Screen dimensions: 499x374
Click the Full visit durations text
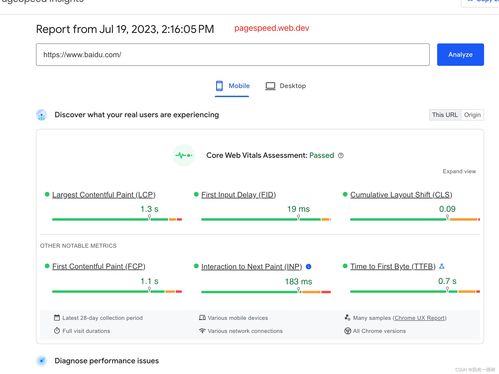(86, 331)
